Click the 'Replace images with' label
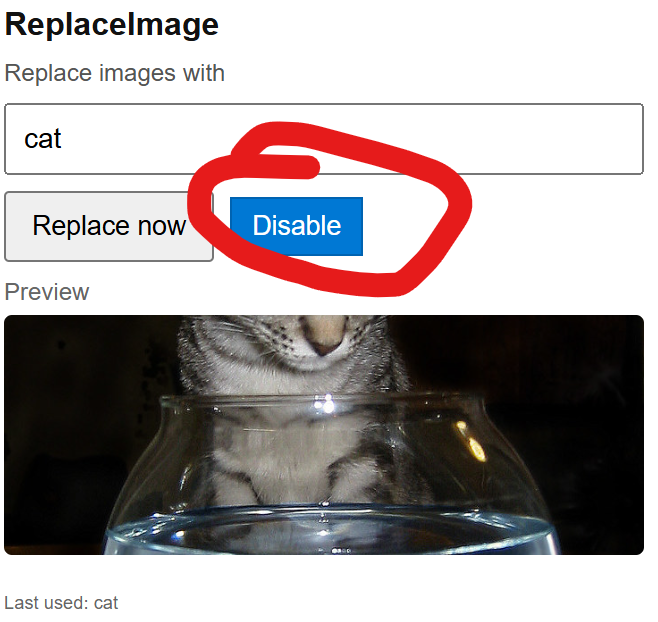The height and width of the screenshot is (622, 658). [x=115, y=73]
